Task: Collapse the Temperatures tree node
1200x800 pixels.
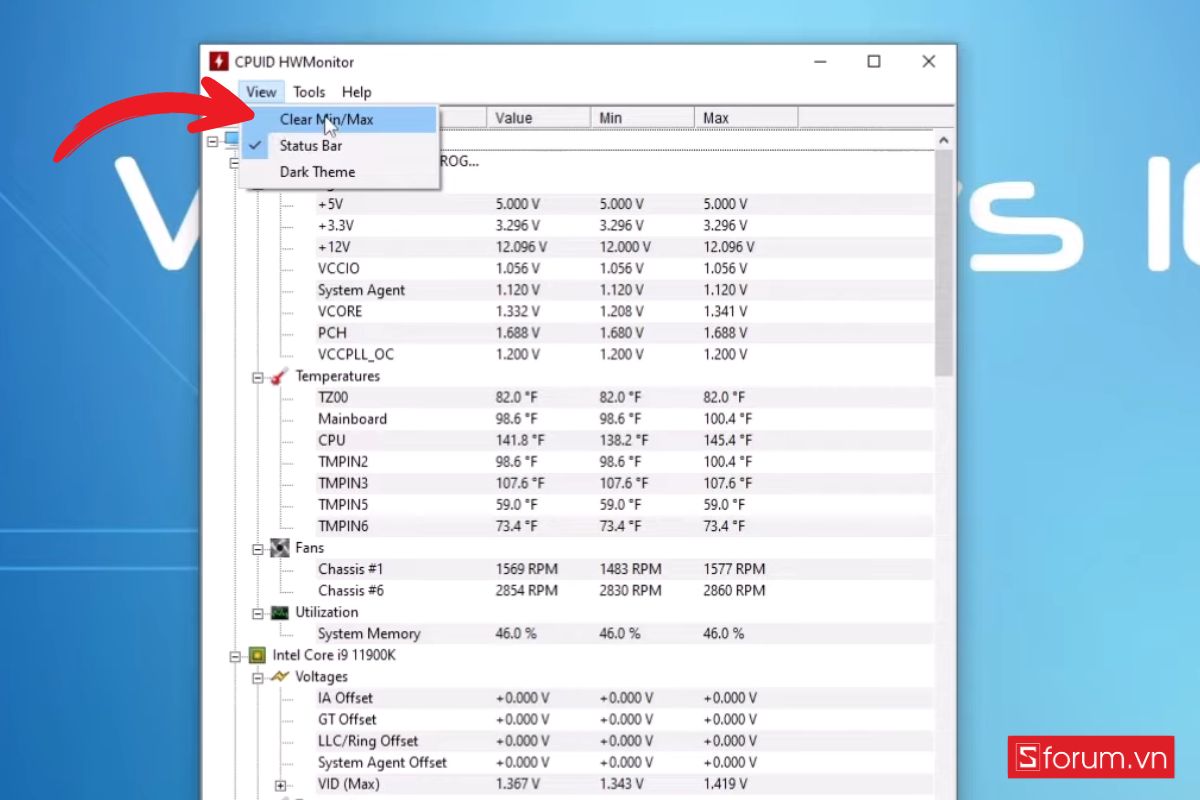Action: point(257,377)
